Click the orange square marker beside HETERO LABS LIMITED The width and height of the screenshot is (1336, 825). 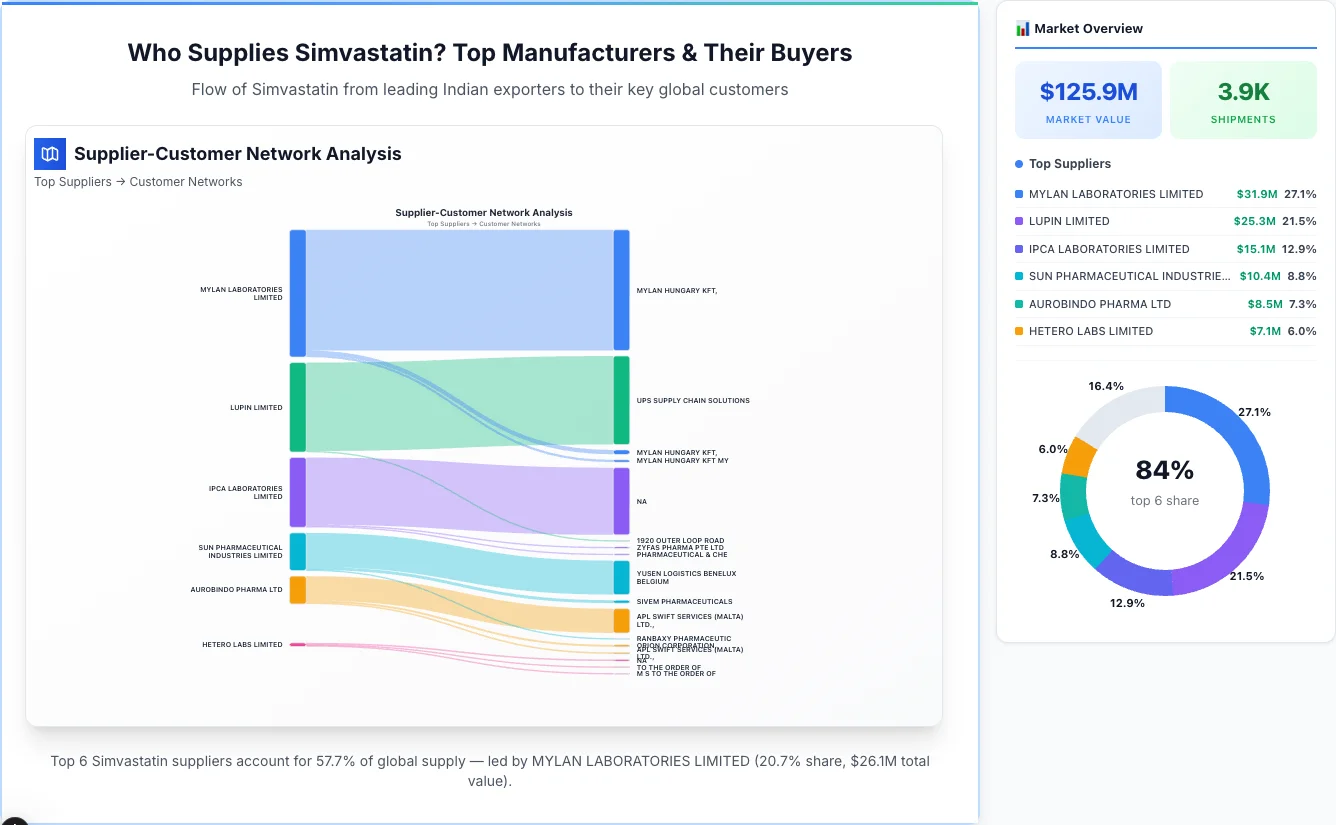click(1019, 331)
